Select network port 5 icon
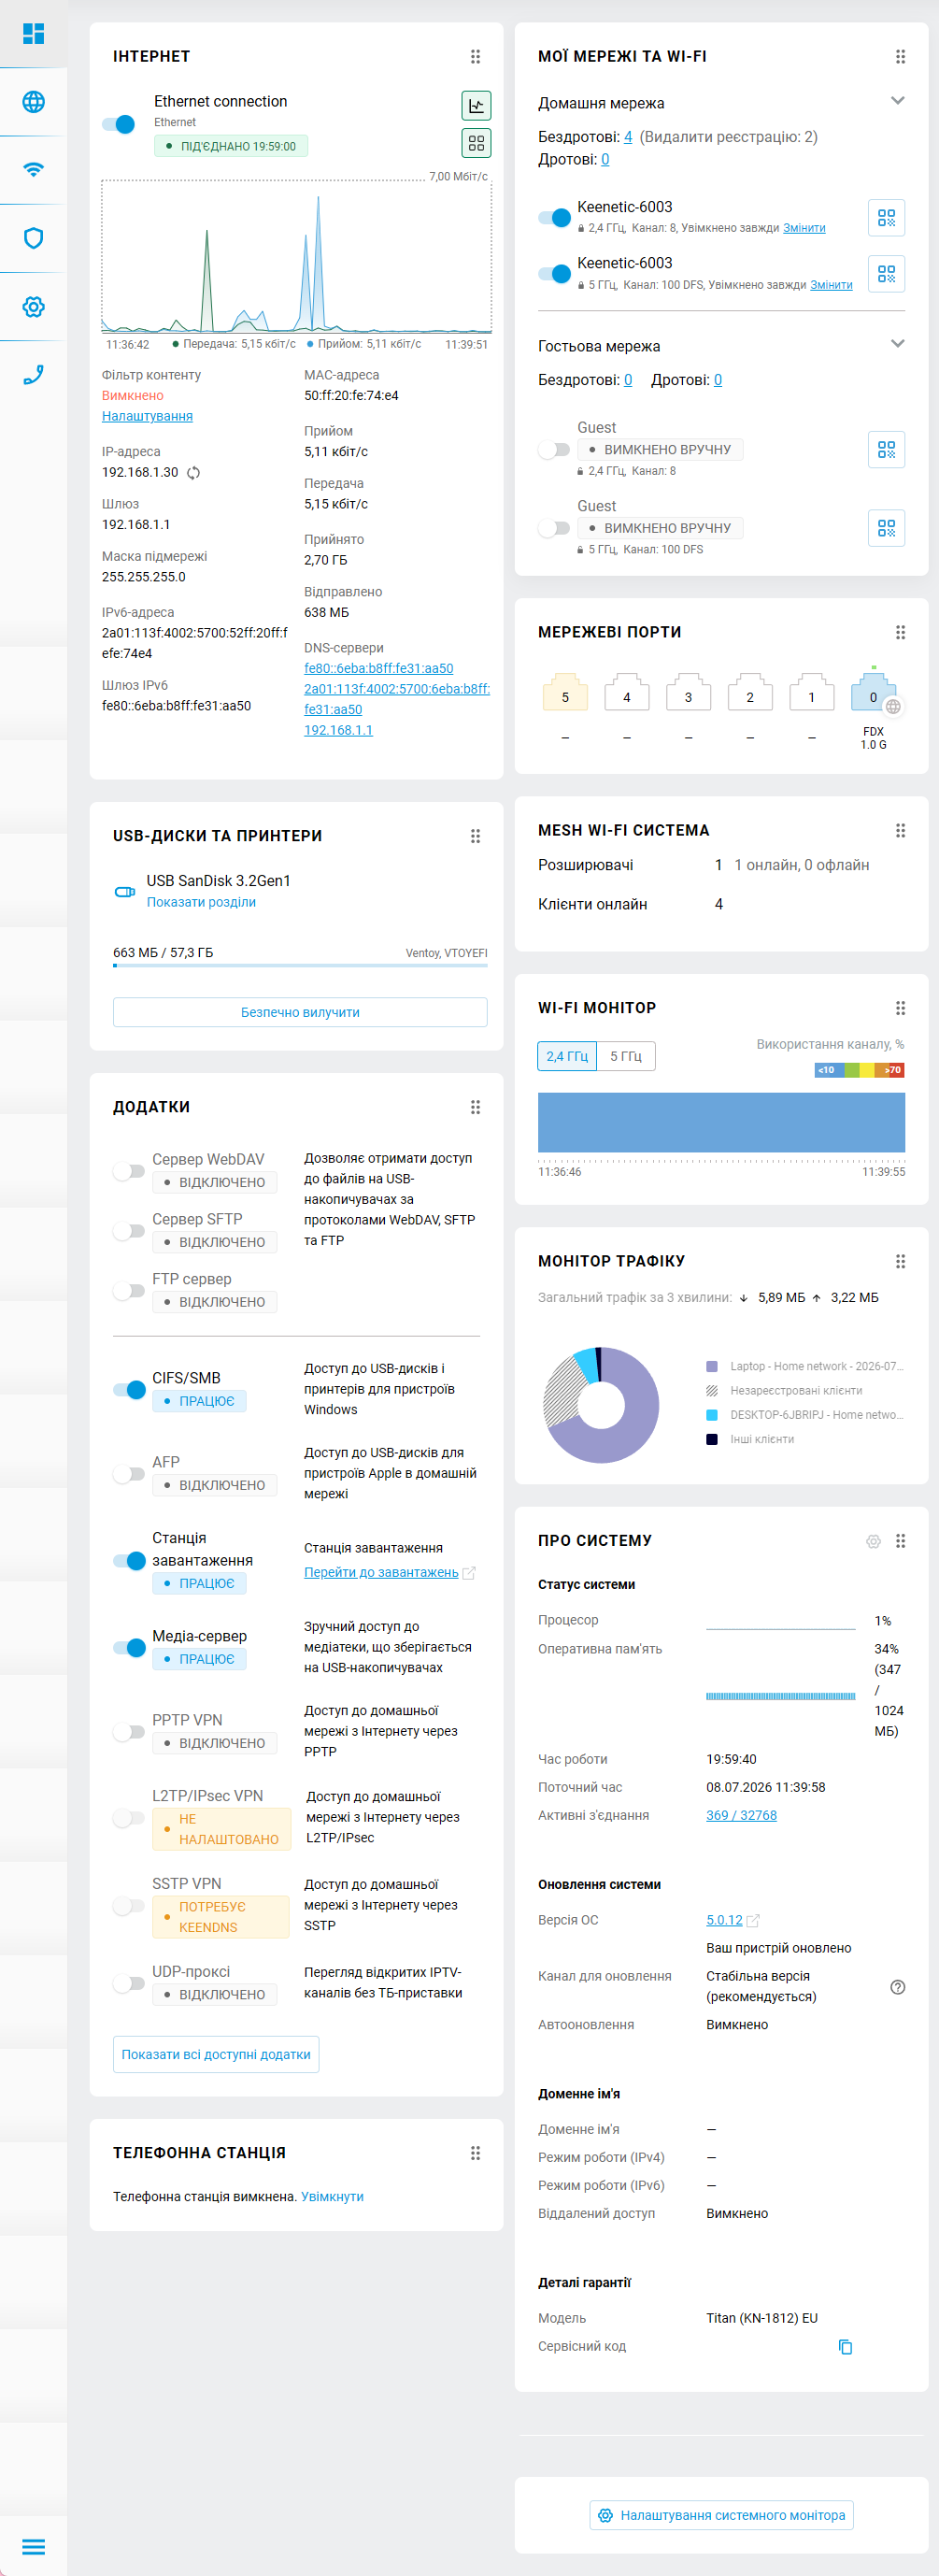 (x=565, y=692)
